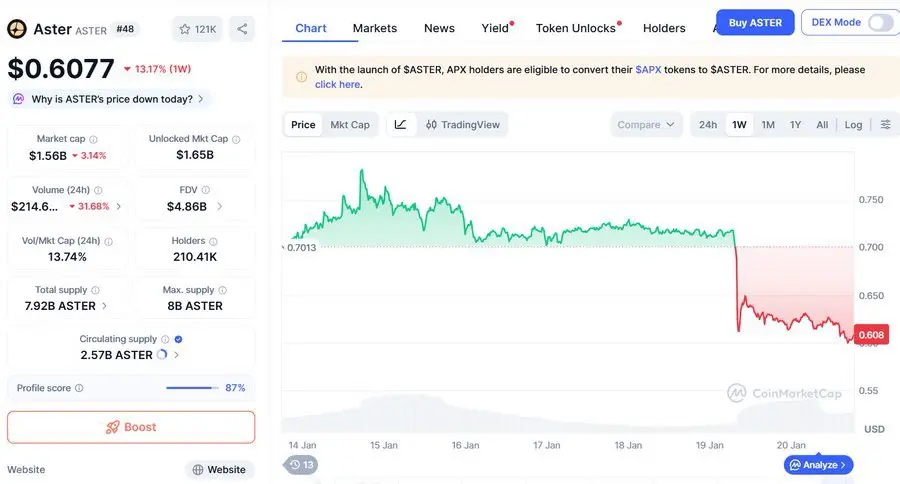Select the 1M time range
Screen dimensions: 900x484
[x=768, y=125]
